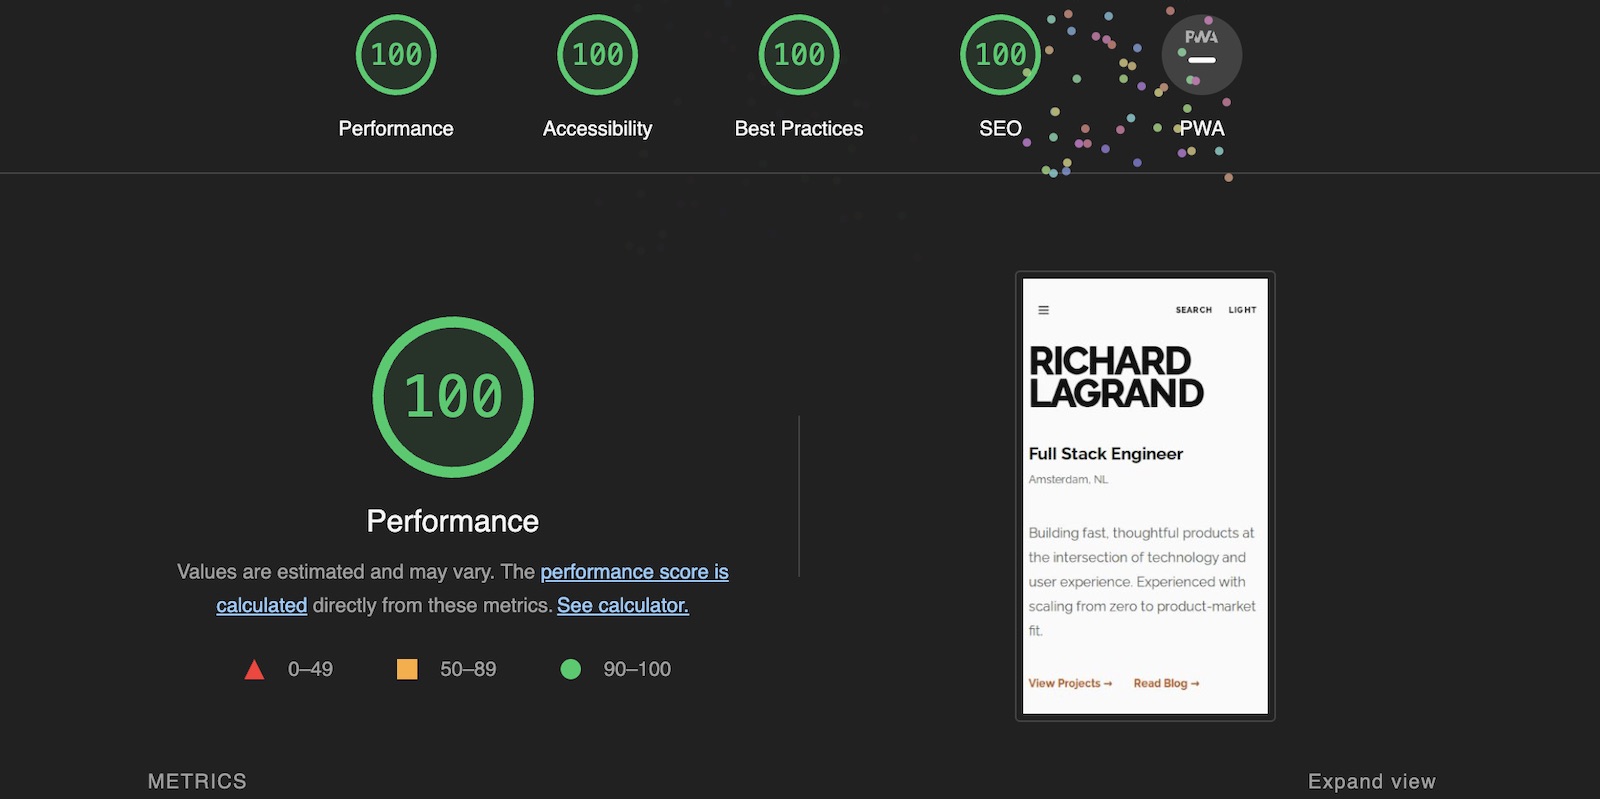Click the gray PWA badge icon
This screenshot has width=1600, height=799.
point(1201,55)
